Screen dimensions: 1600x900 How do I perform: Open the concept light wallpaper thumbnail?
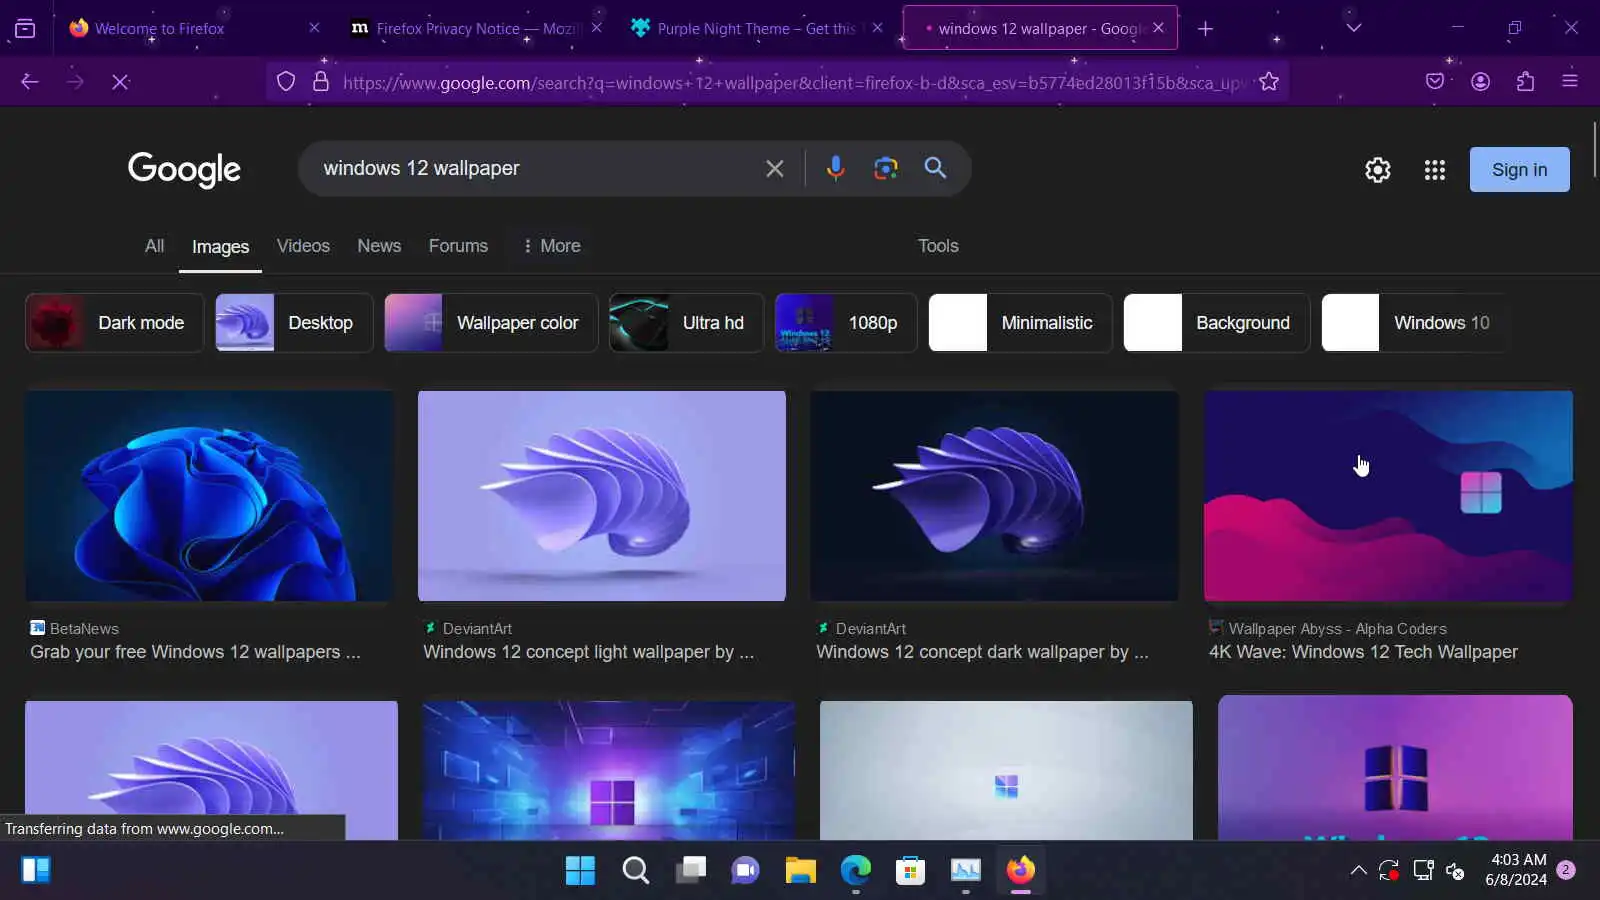click(x=602, y=496)
